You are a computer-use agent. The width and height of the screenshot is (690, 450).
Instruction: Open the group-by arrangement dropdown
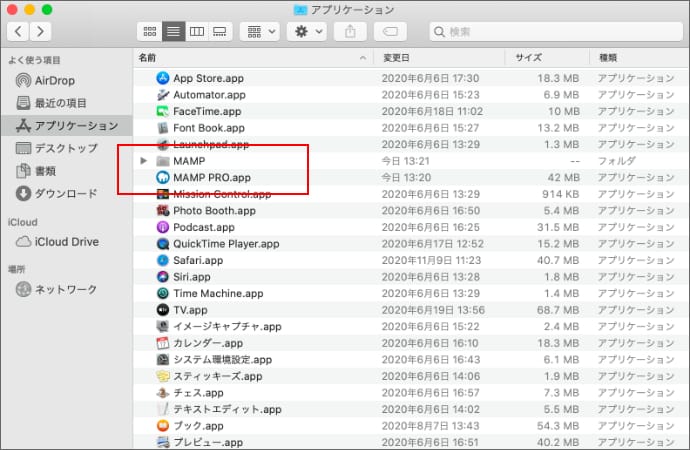[259, 32]
